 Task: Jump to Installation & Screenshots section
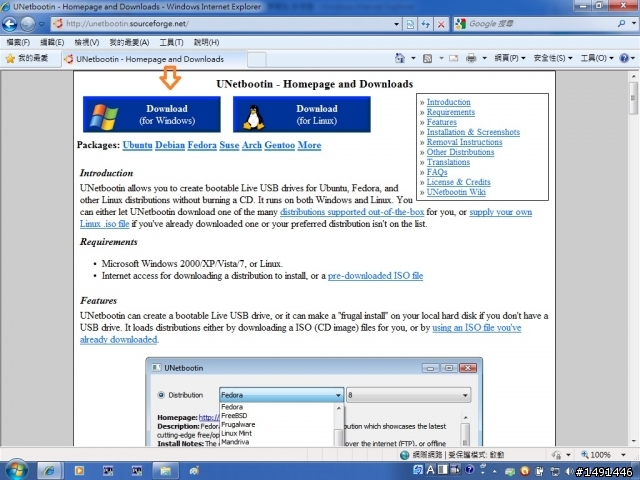coord(473,132)
